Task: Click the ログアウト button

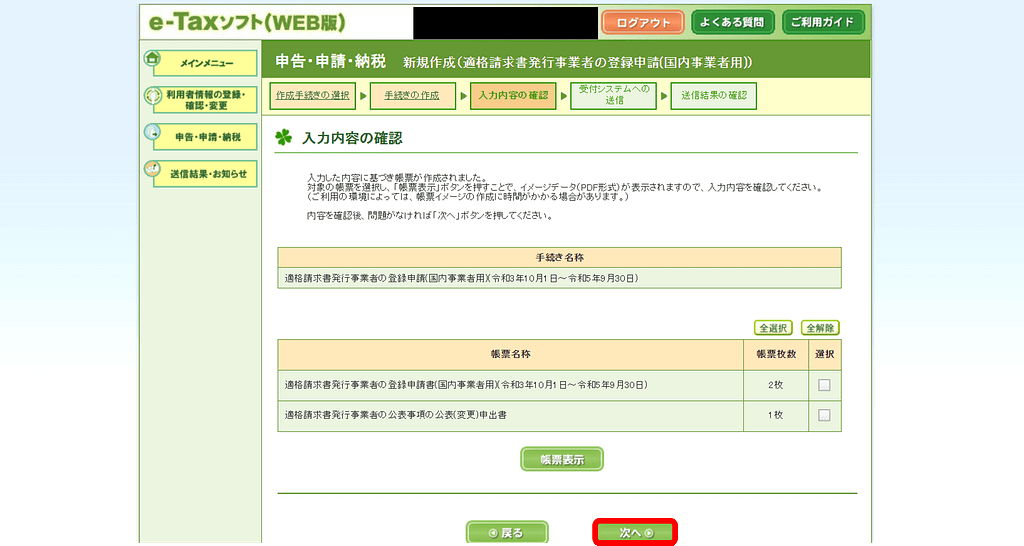Action: point(643,22)
